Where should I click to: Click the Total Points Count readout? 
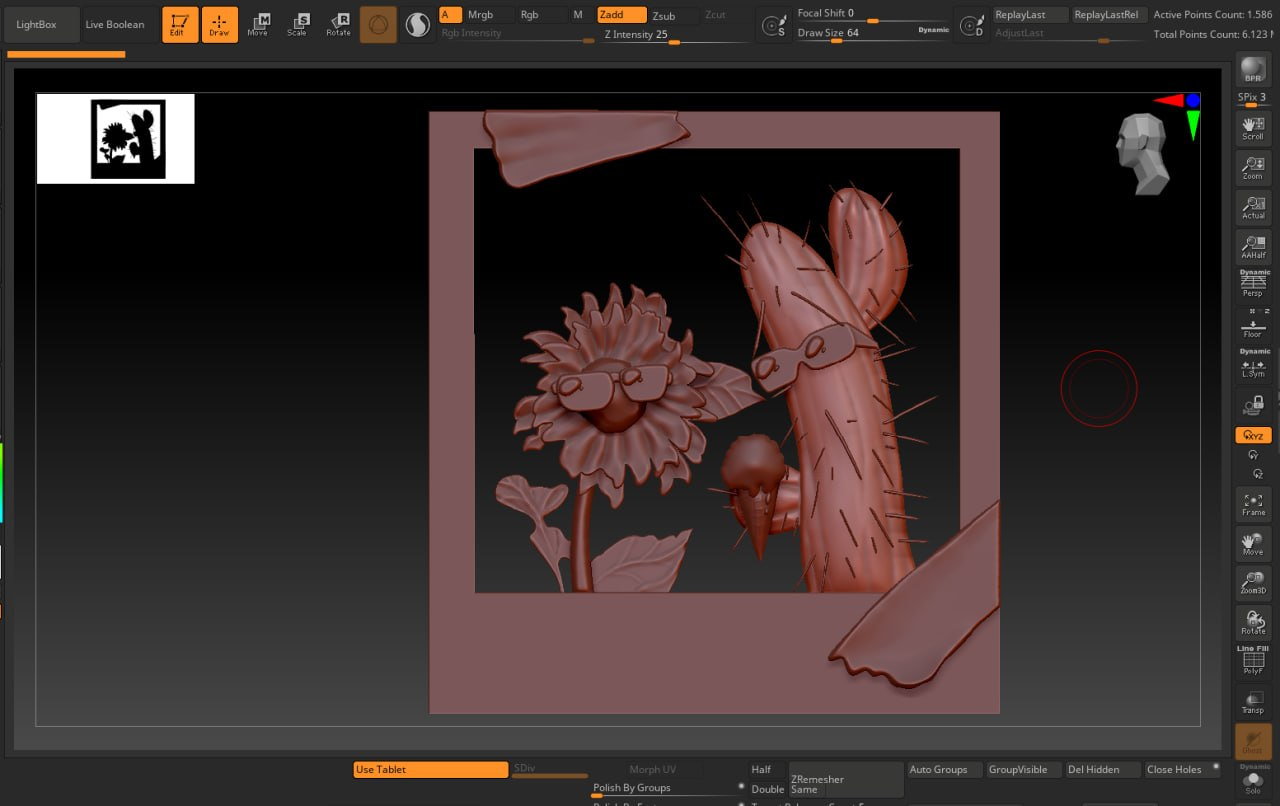tap(1213, 34)
